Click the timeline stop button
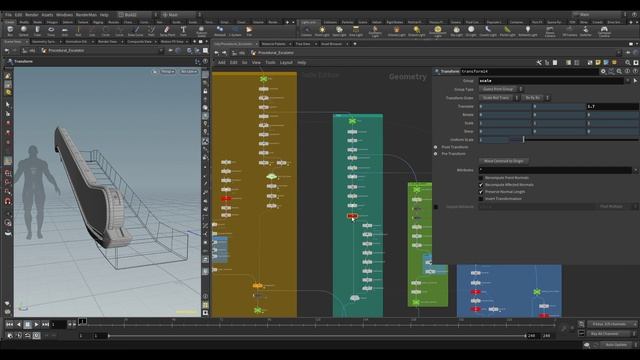The width and height of the screenshot is (640, 360). click(x=27, y=324)
